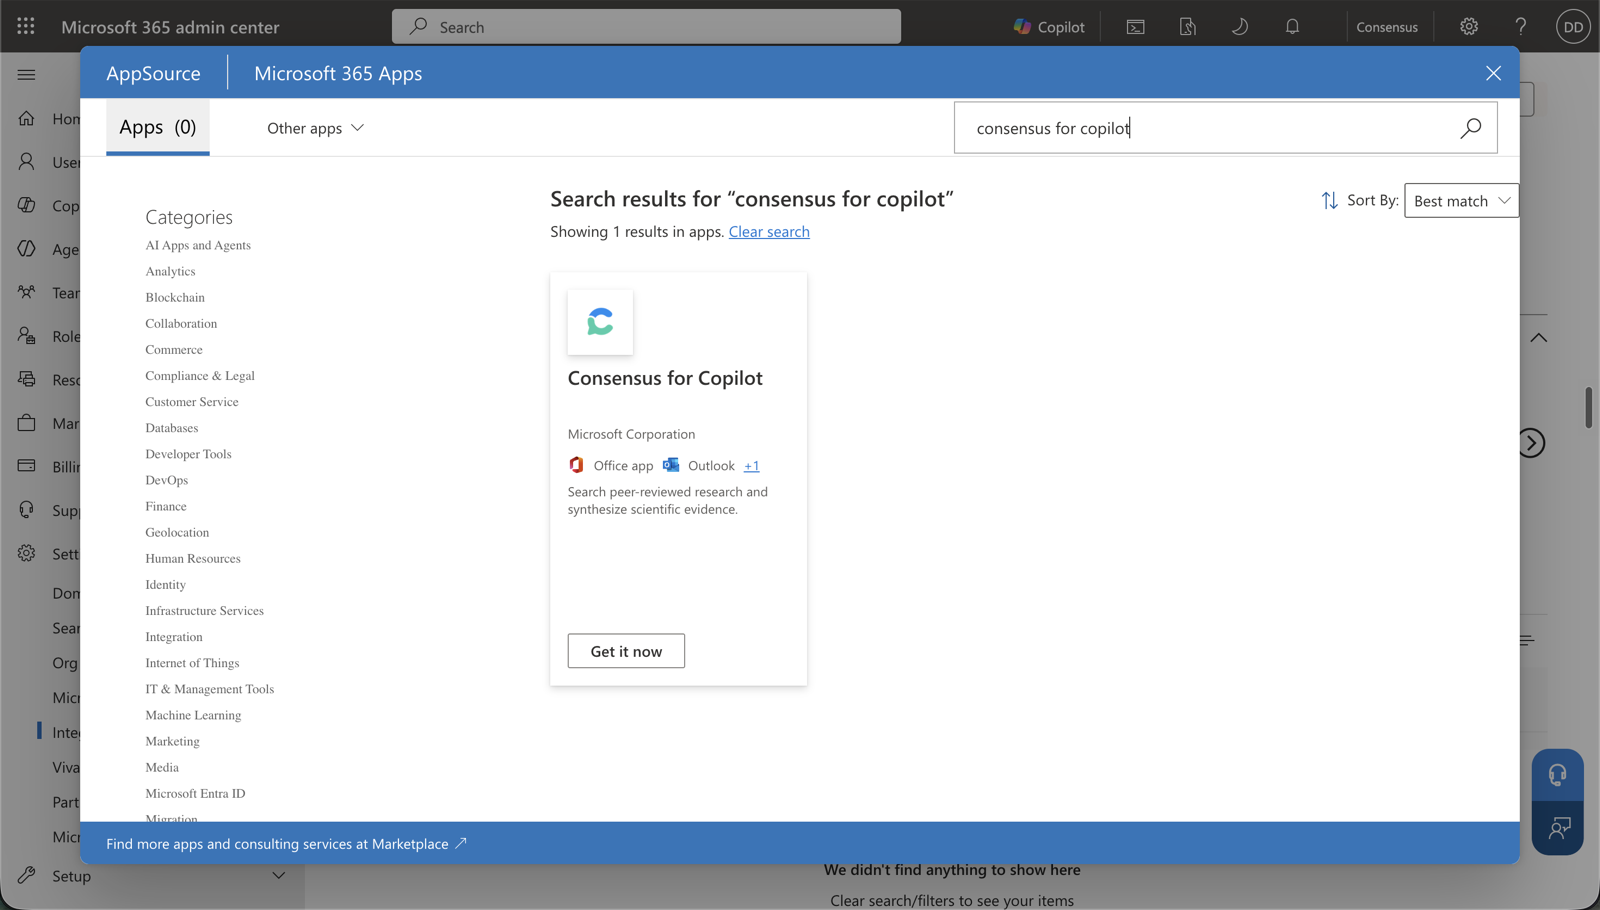The image size is (1600, 910).
Task: Toggle the navigation hamburger menu
Action: (x=26, y=74)
